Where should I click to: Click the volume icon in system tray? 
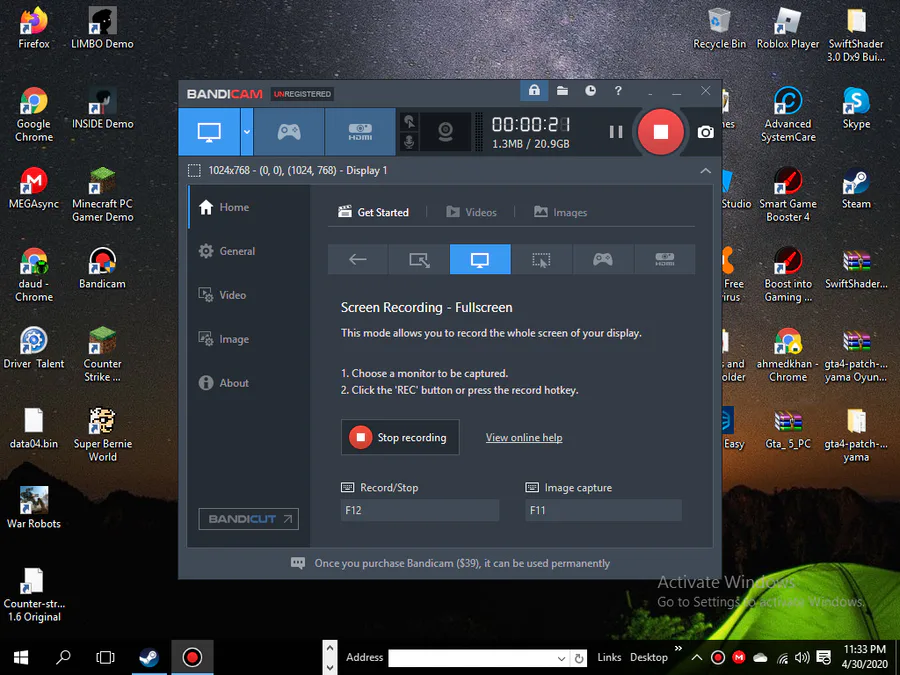[x=802, y=658]
